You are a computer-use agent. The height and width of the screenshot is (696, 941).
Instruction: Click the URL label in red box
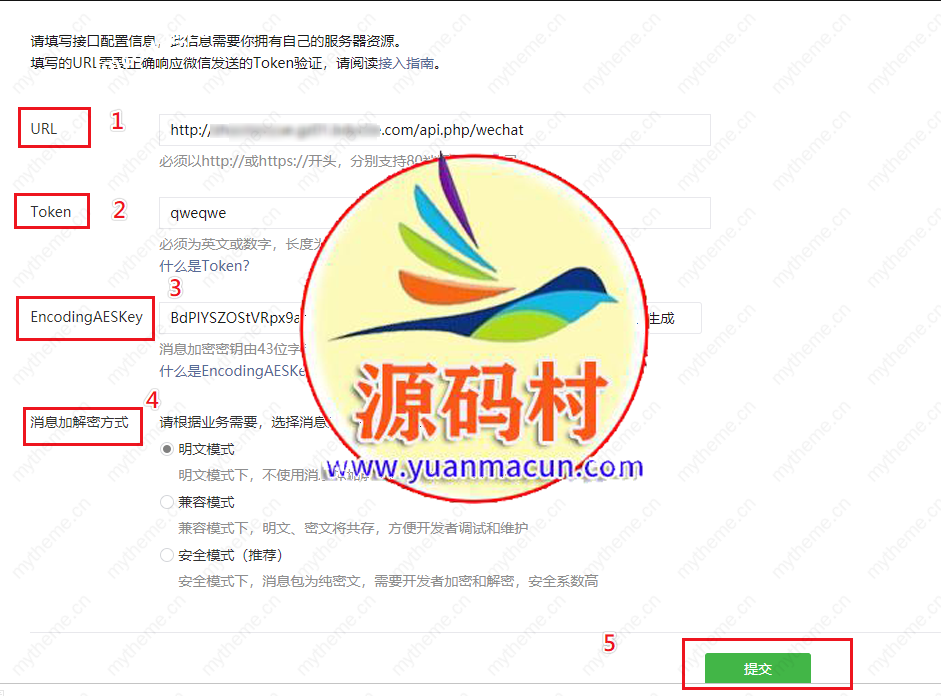tap(44, 129)
